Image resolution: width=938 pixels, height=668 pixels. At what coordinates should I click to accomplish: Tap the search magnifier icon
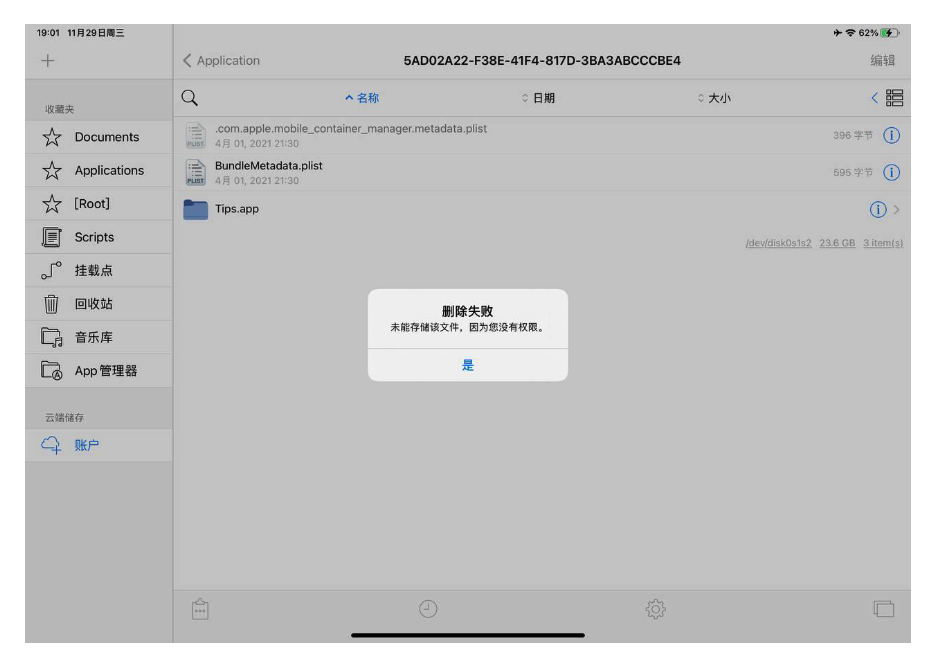coord(189,98)
